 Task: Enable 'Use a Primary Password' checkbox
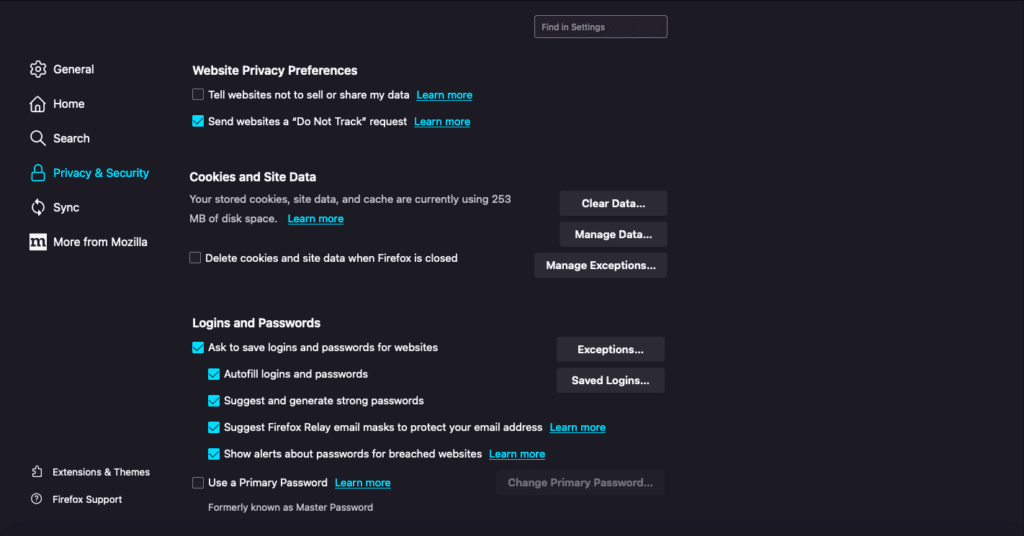pos(198,482)
